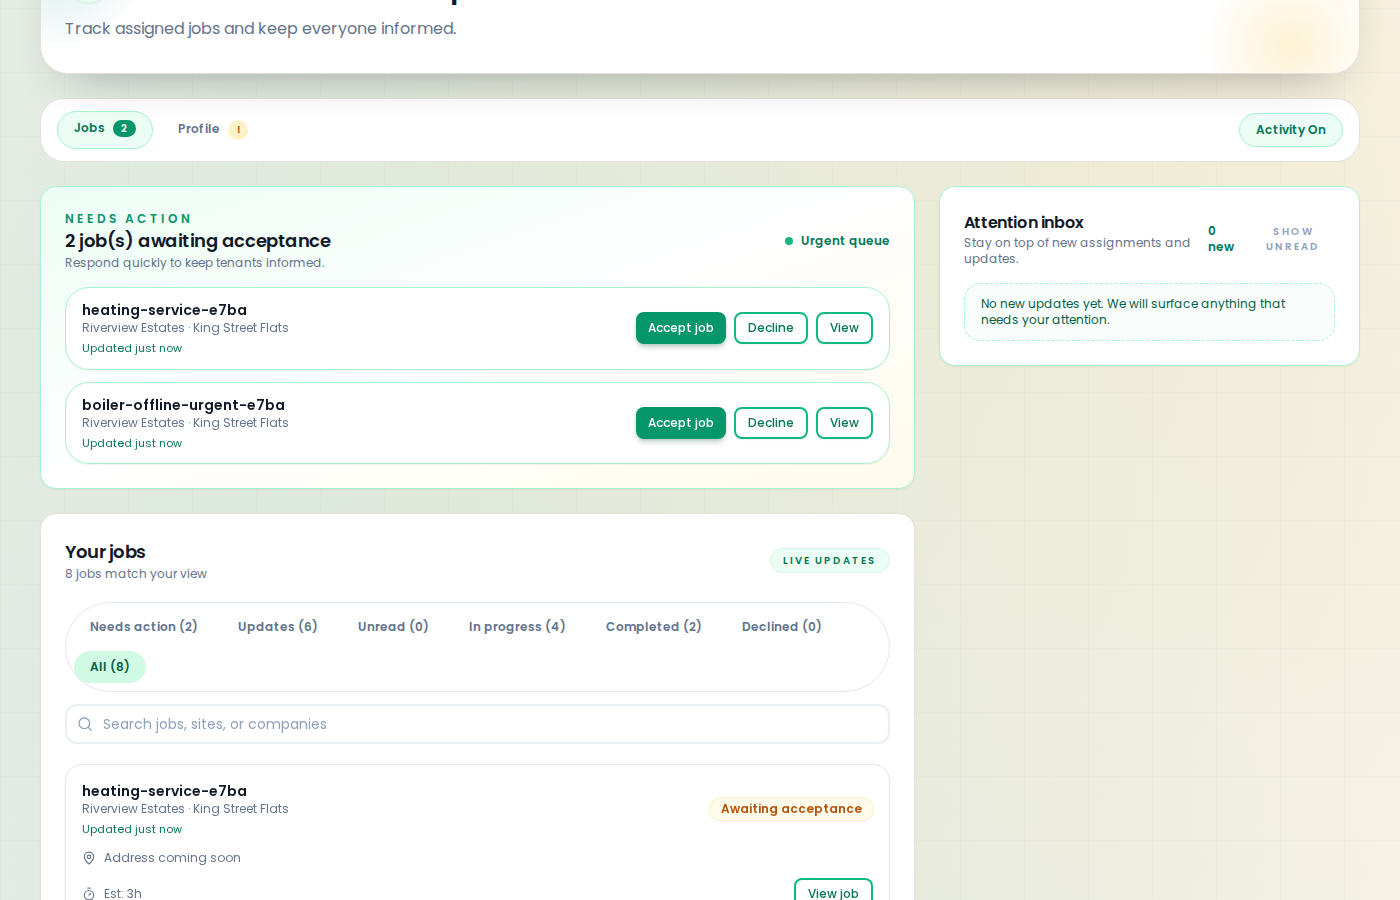Toggle Show Unread in Attention inbox
The width and height of the screenshot is (1400, 900).
[x=1291, y=239]
